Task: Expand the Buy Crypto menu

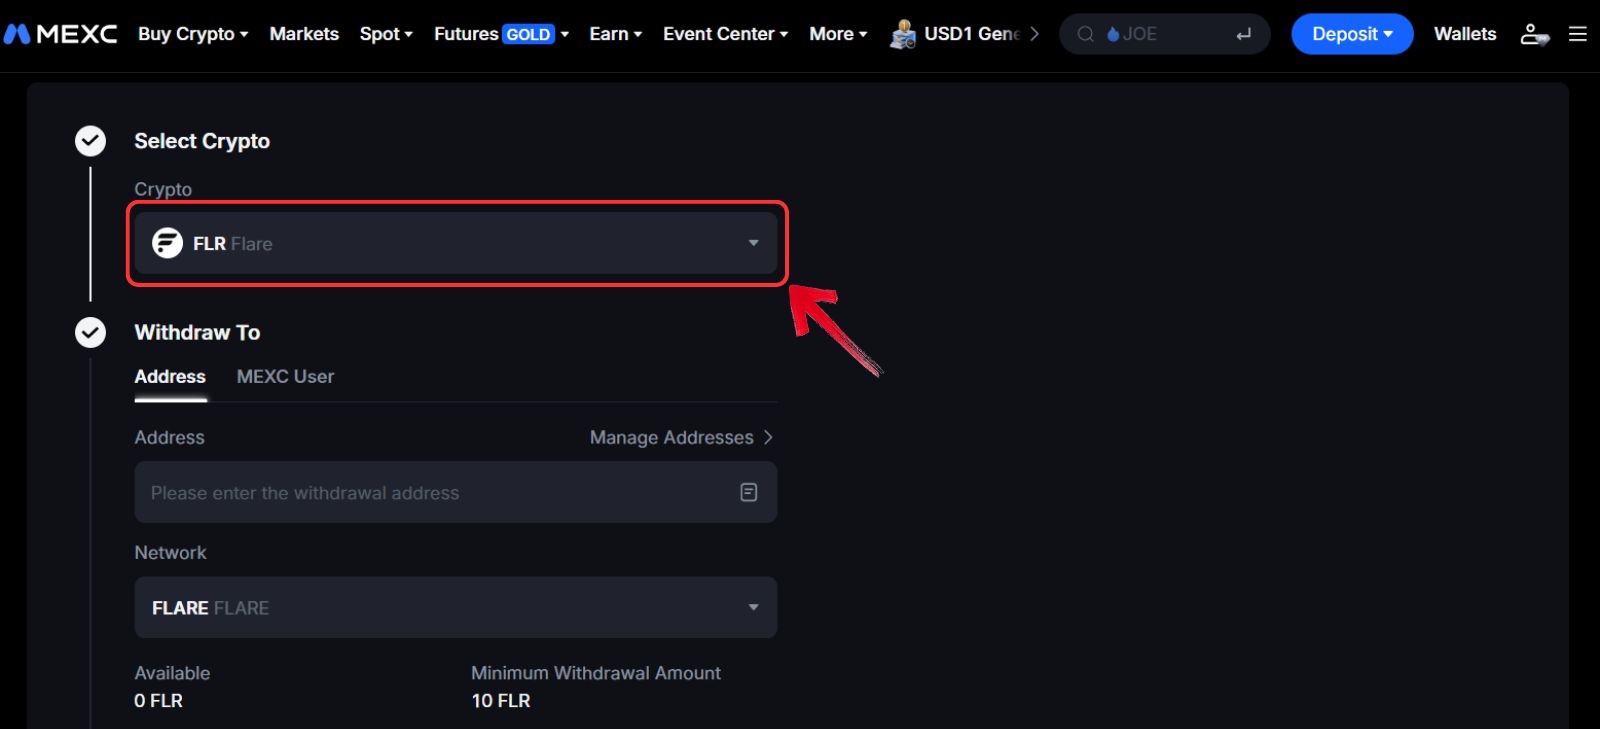Action: coord(192,34)
